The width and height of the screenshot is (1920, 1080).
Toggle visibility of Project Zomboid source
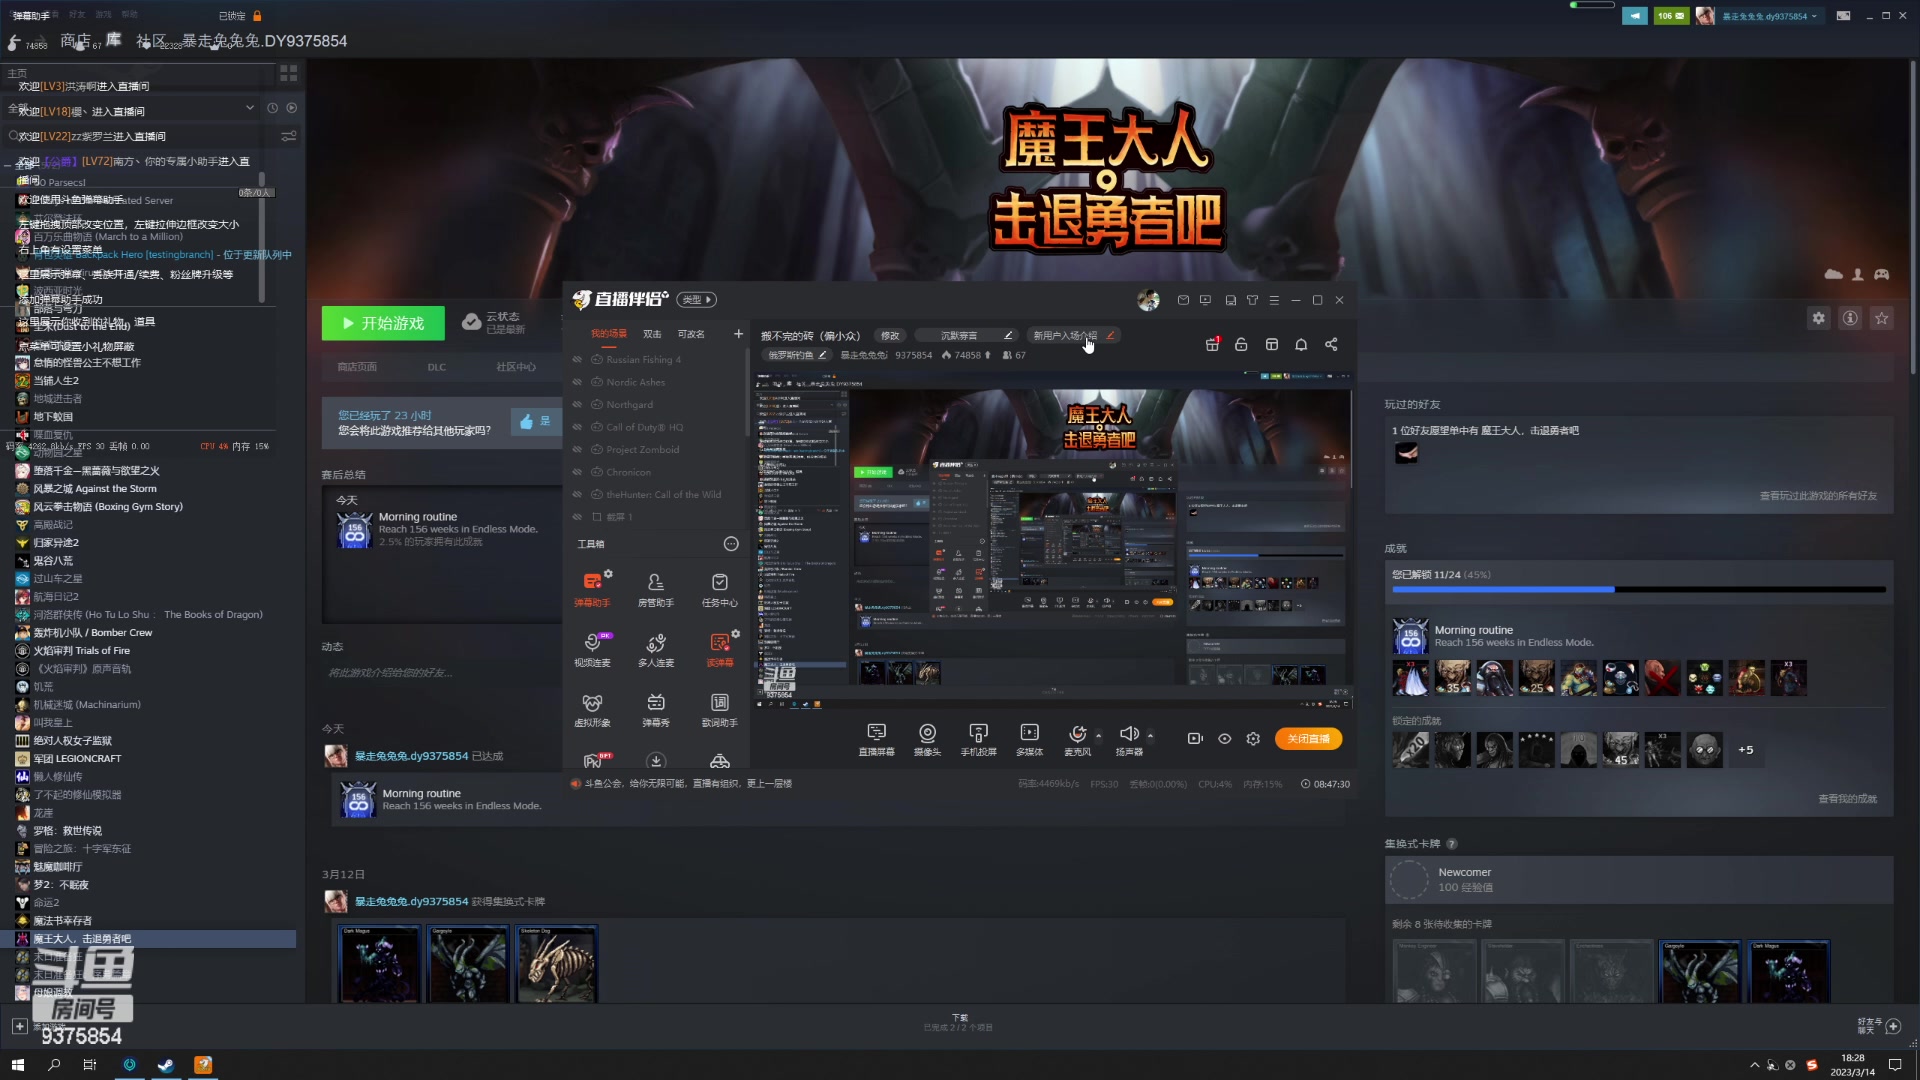click(x=577, y=450)
